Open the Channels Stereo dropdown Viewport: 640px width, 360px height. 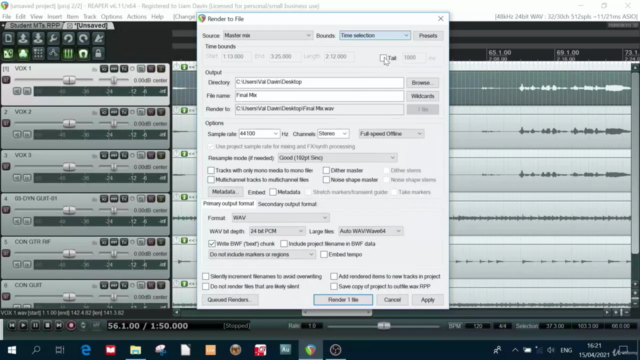(x=333, y=133)
